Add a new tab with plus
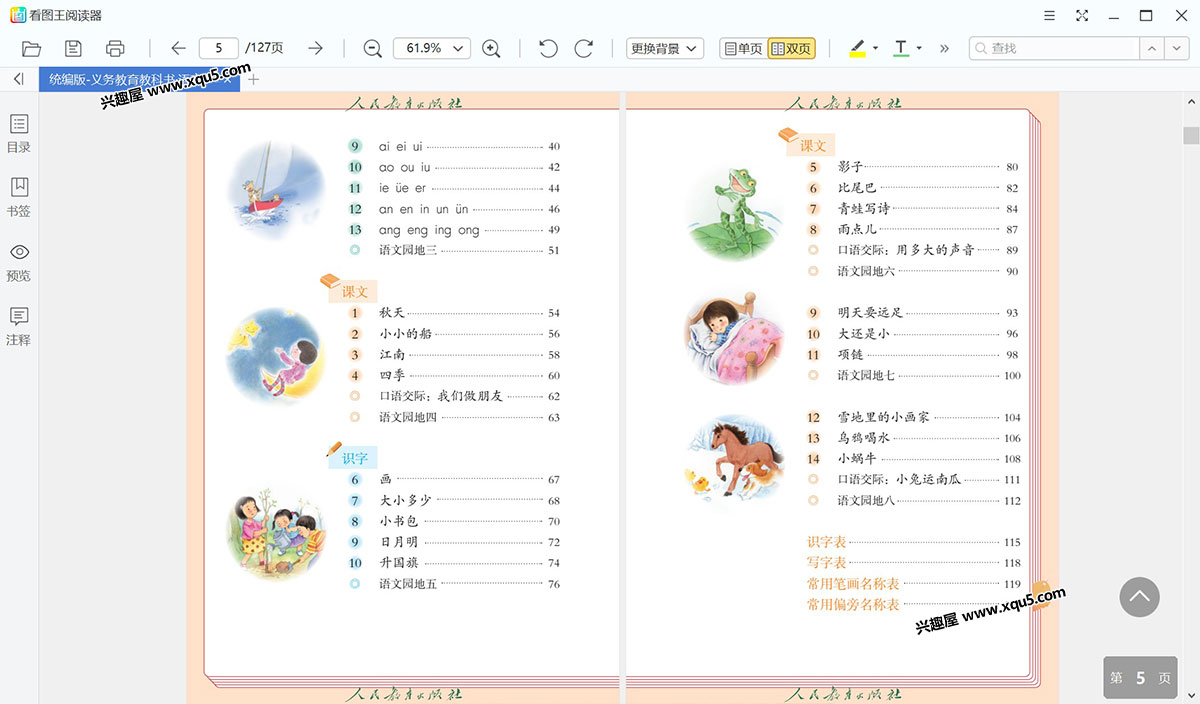 point(253,79)
